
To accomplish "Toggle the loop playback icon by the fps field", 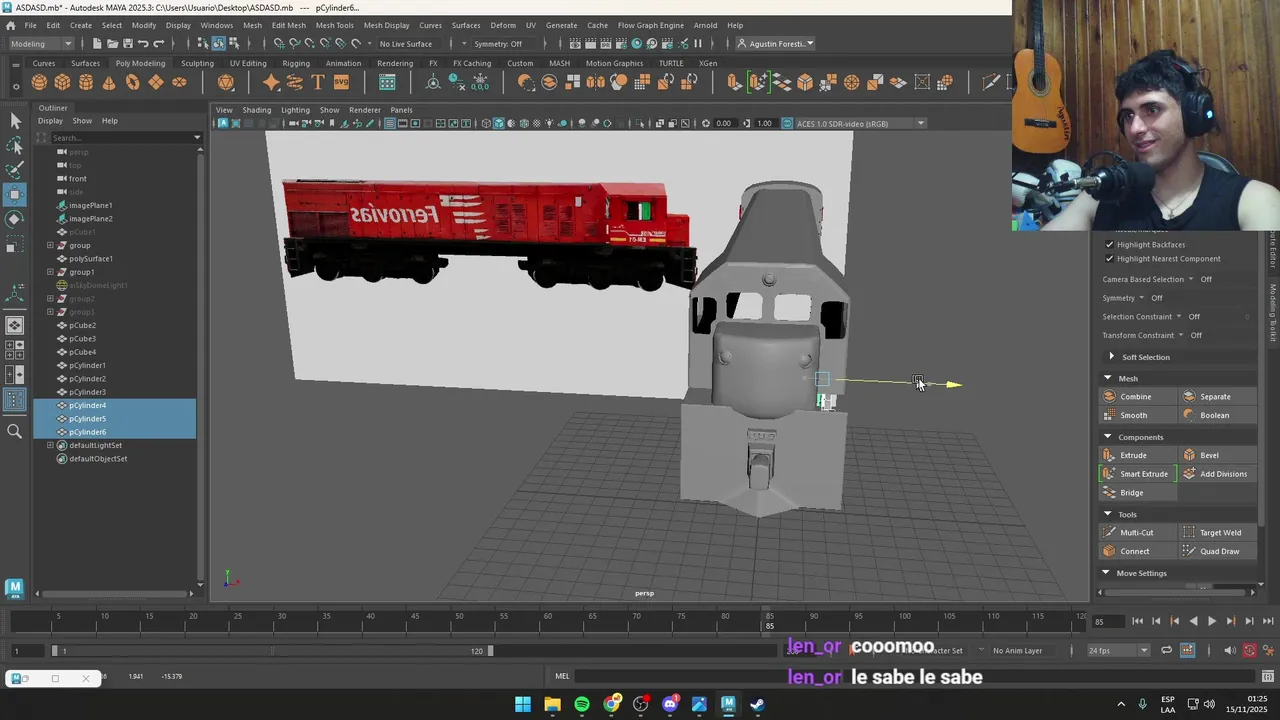I will pos(1166,650).
